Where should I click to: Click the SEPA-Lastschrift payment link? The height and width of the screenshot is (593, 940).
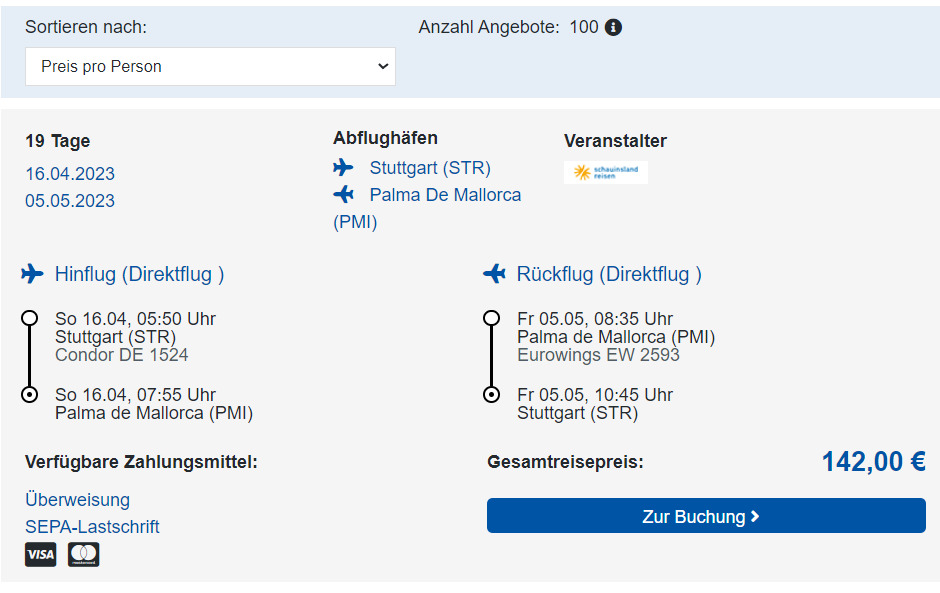[x=92, y=527]
